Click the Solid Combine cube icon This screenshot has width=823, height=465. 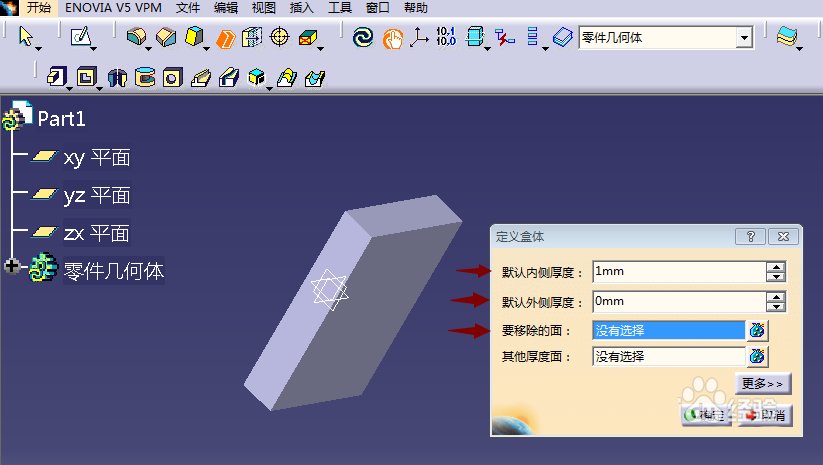click(256, 78)
